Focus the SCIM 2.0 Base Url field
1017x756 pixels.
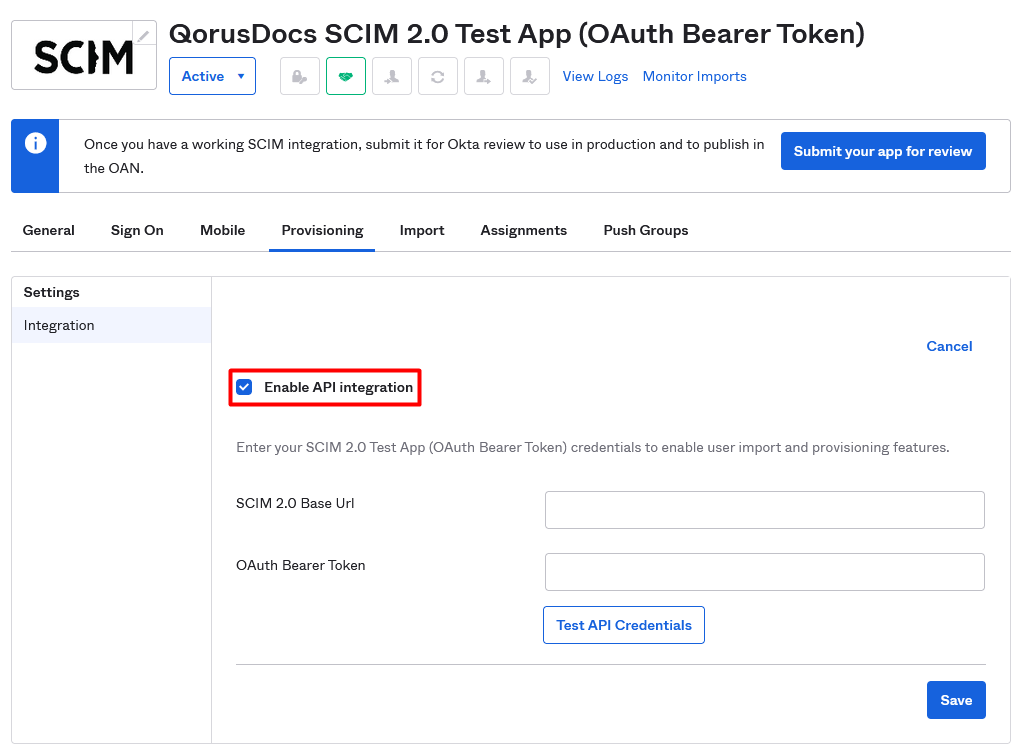tap(765, 510)
